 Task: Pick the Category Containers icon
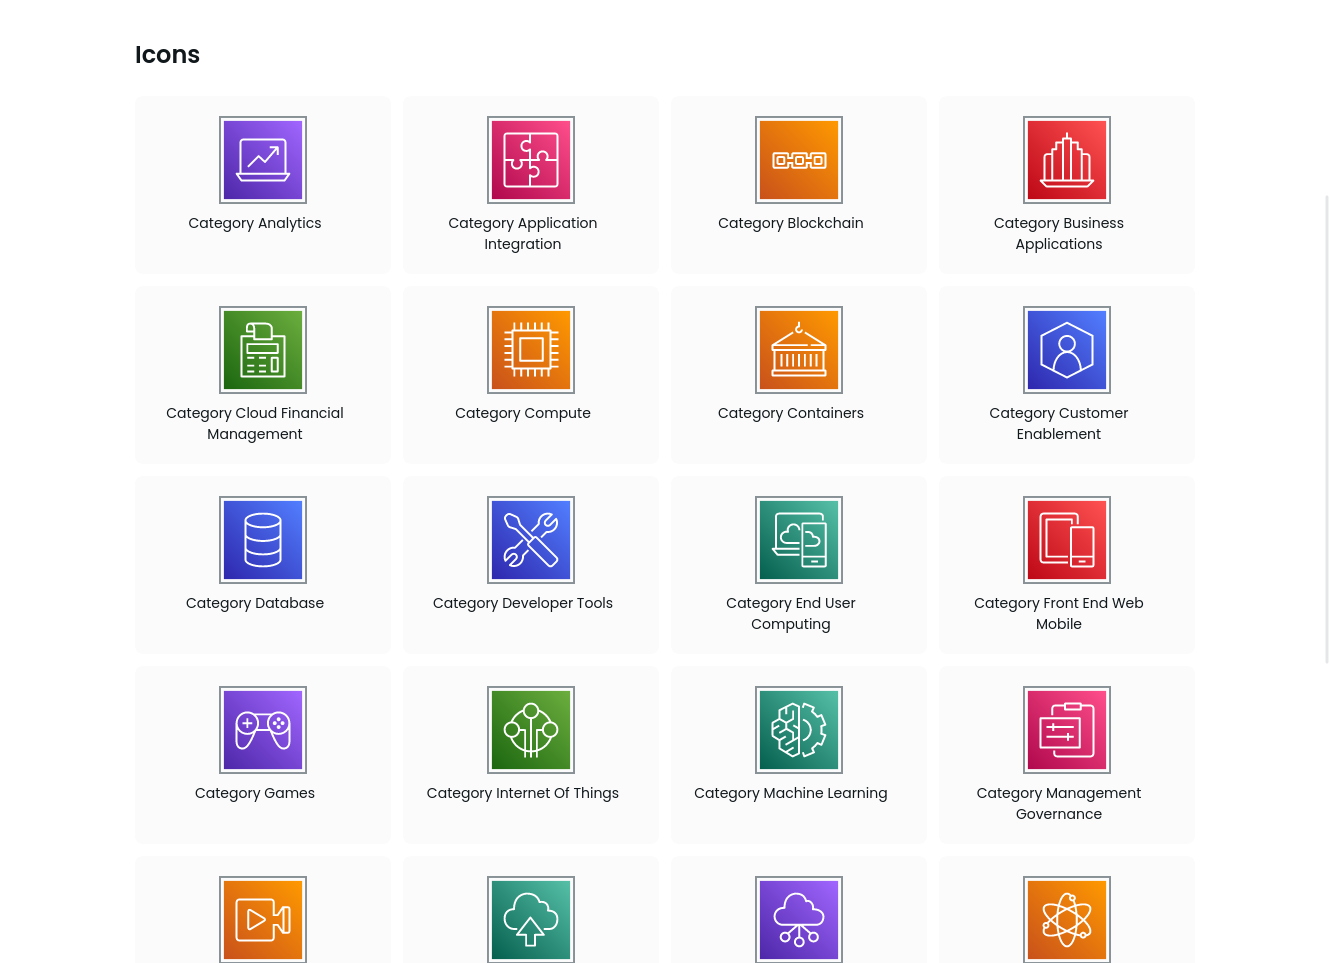tap(799, 350)
